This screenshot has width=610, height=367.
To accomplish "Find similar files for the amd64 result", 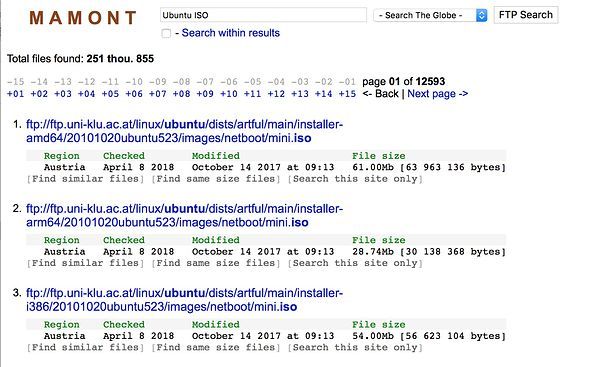I will [85, 179].
